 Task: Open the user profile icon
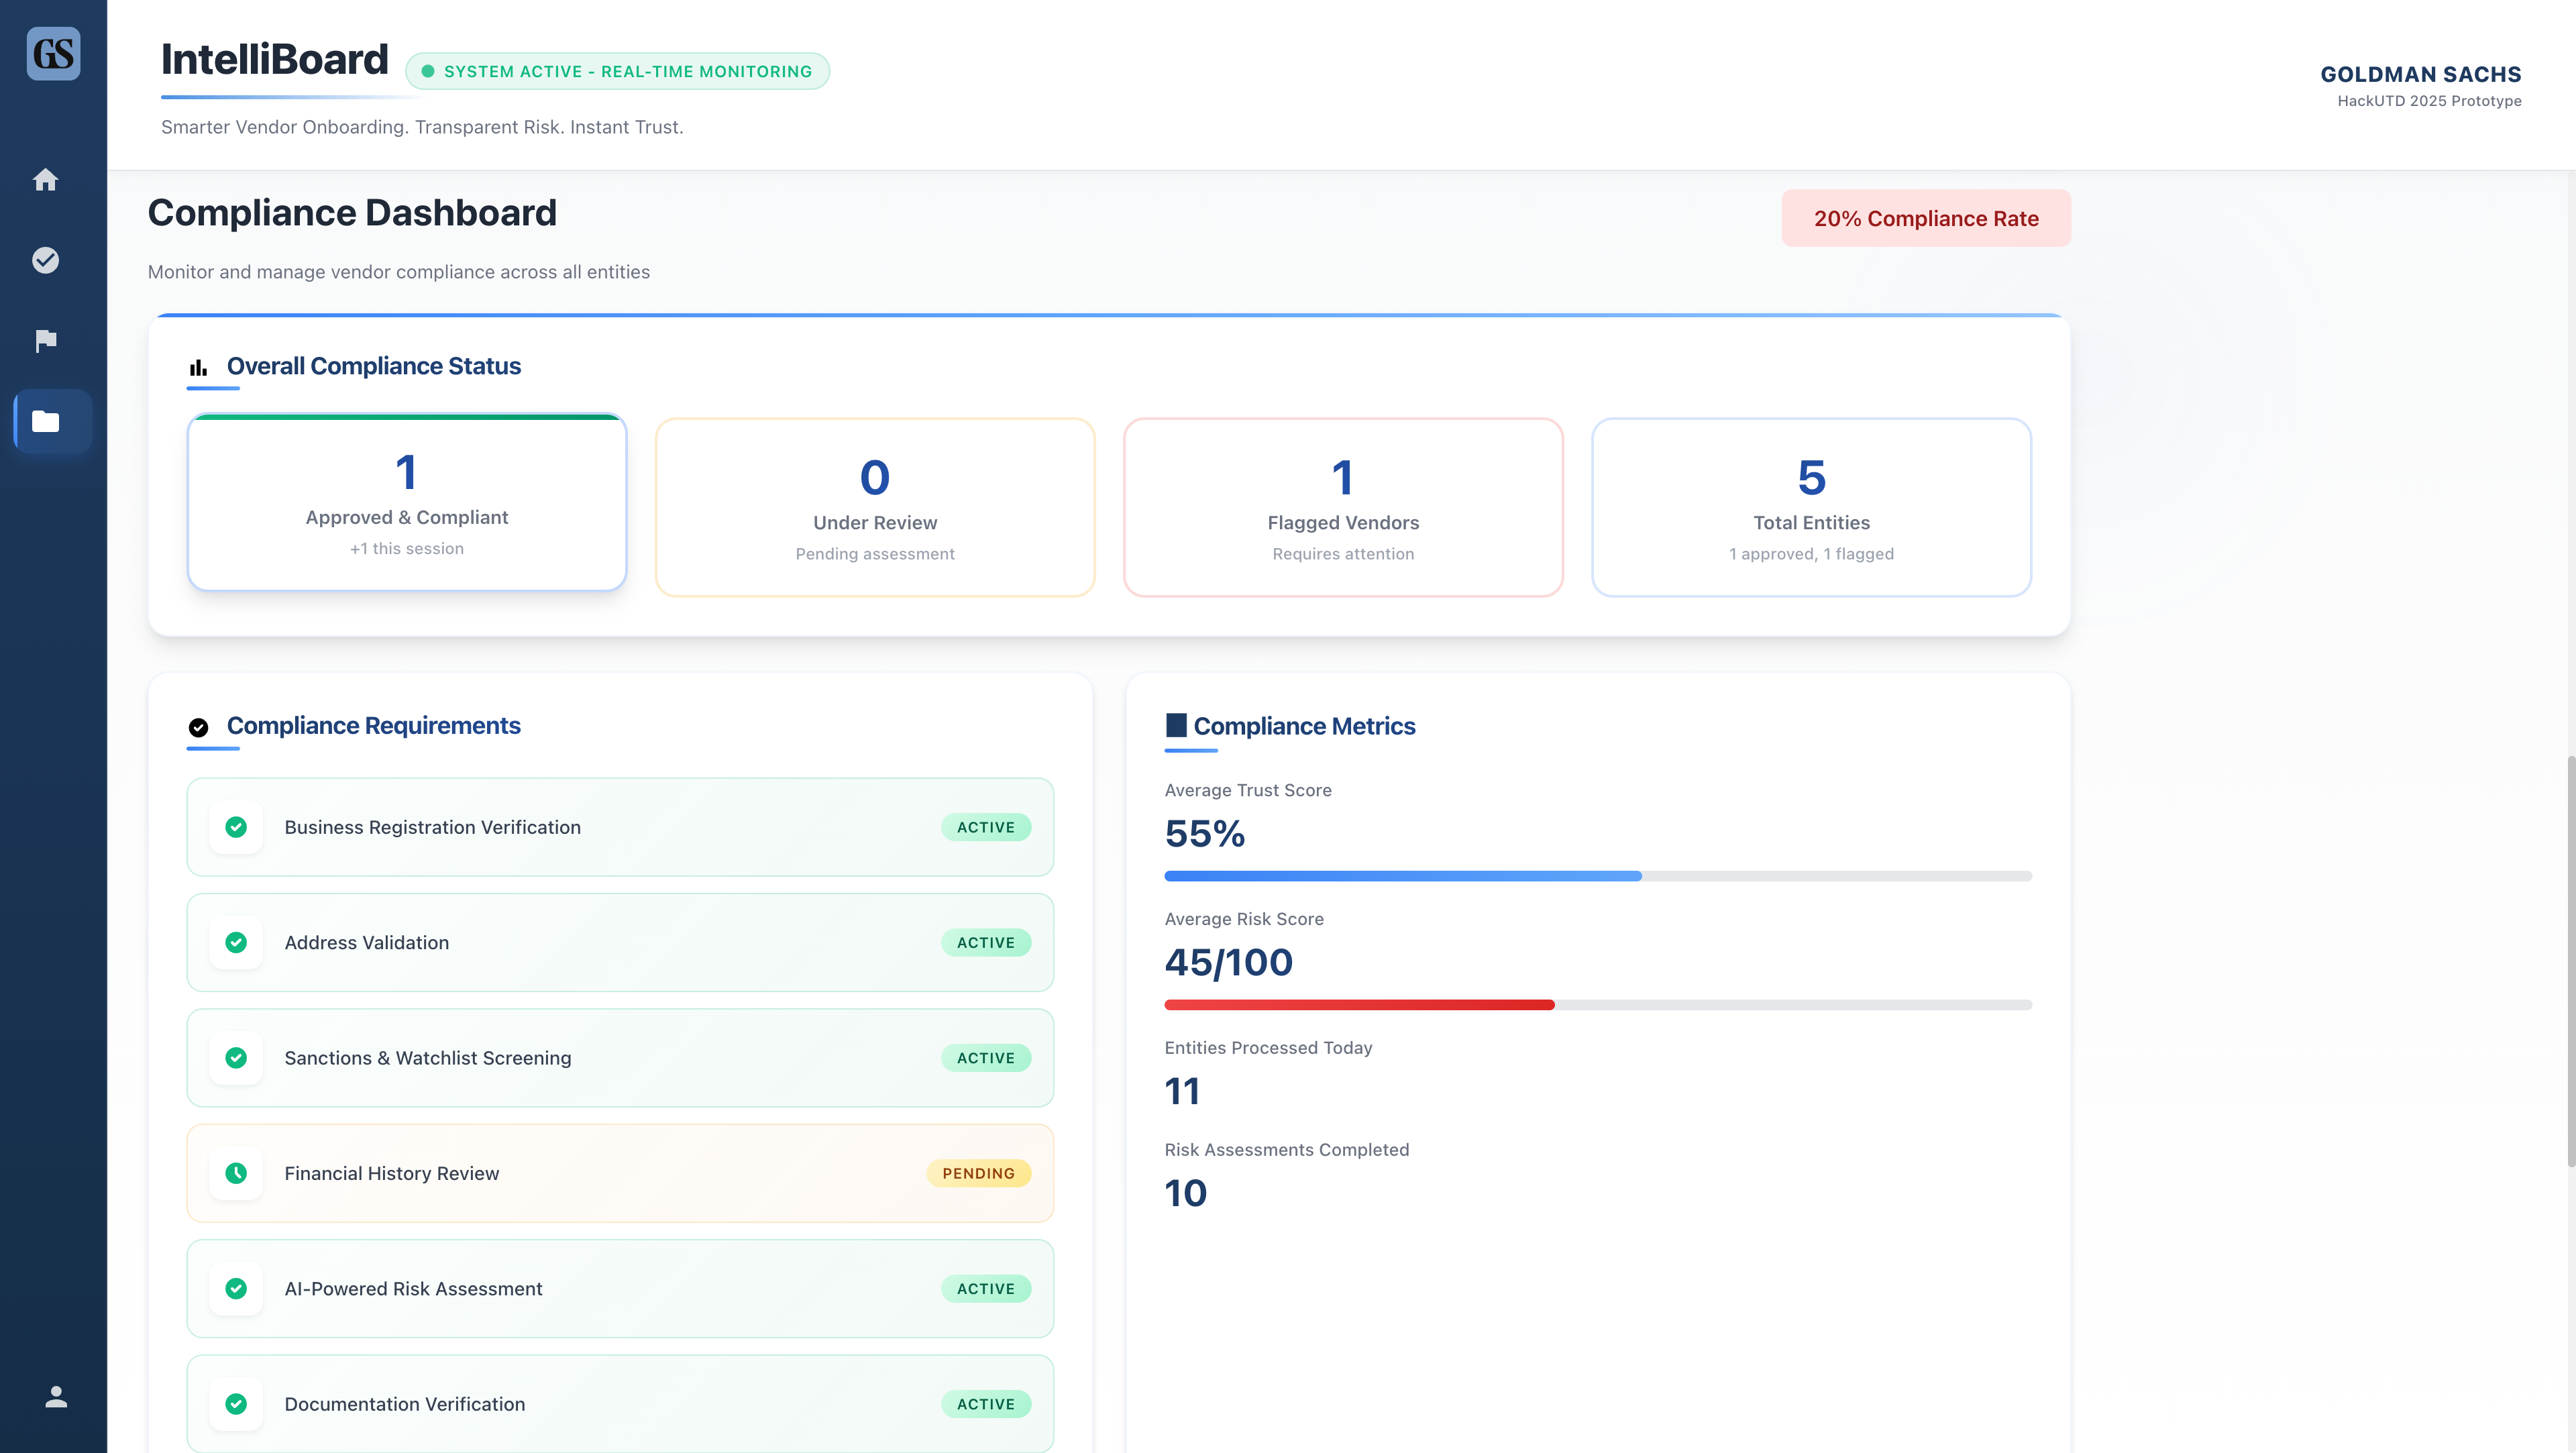(56, 1396)
